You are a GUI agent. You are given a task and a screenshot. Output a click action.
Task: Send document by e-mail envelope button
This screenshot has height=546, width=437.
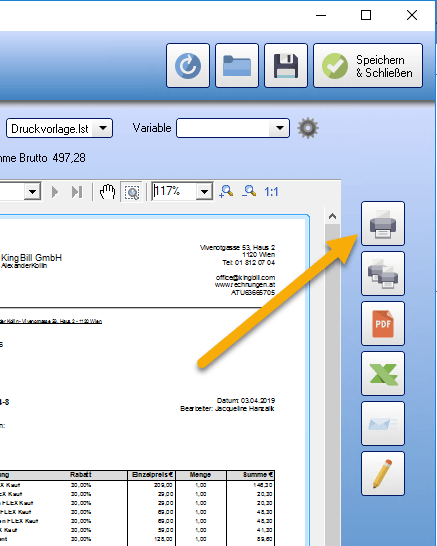tap(383, 423)
